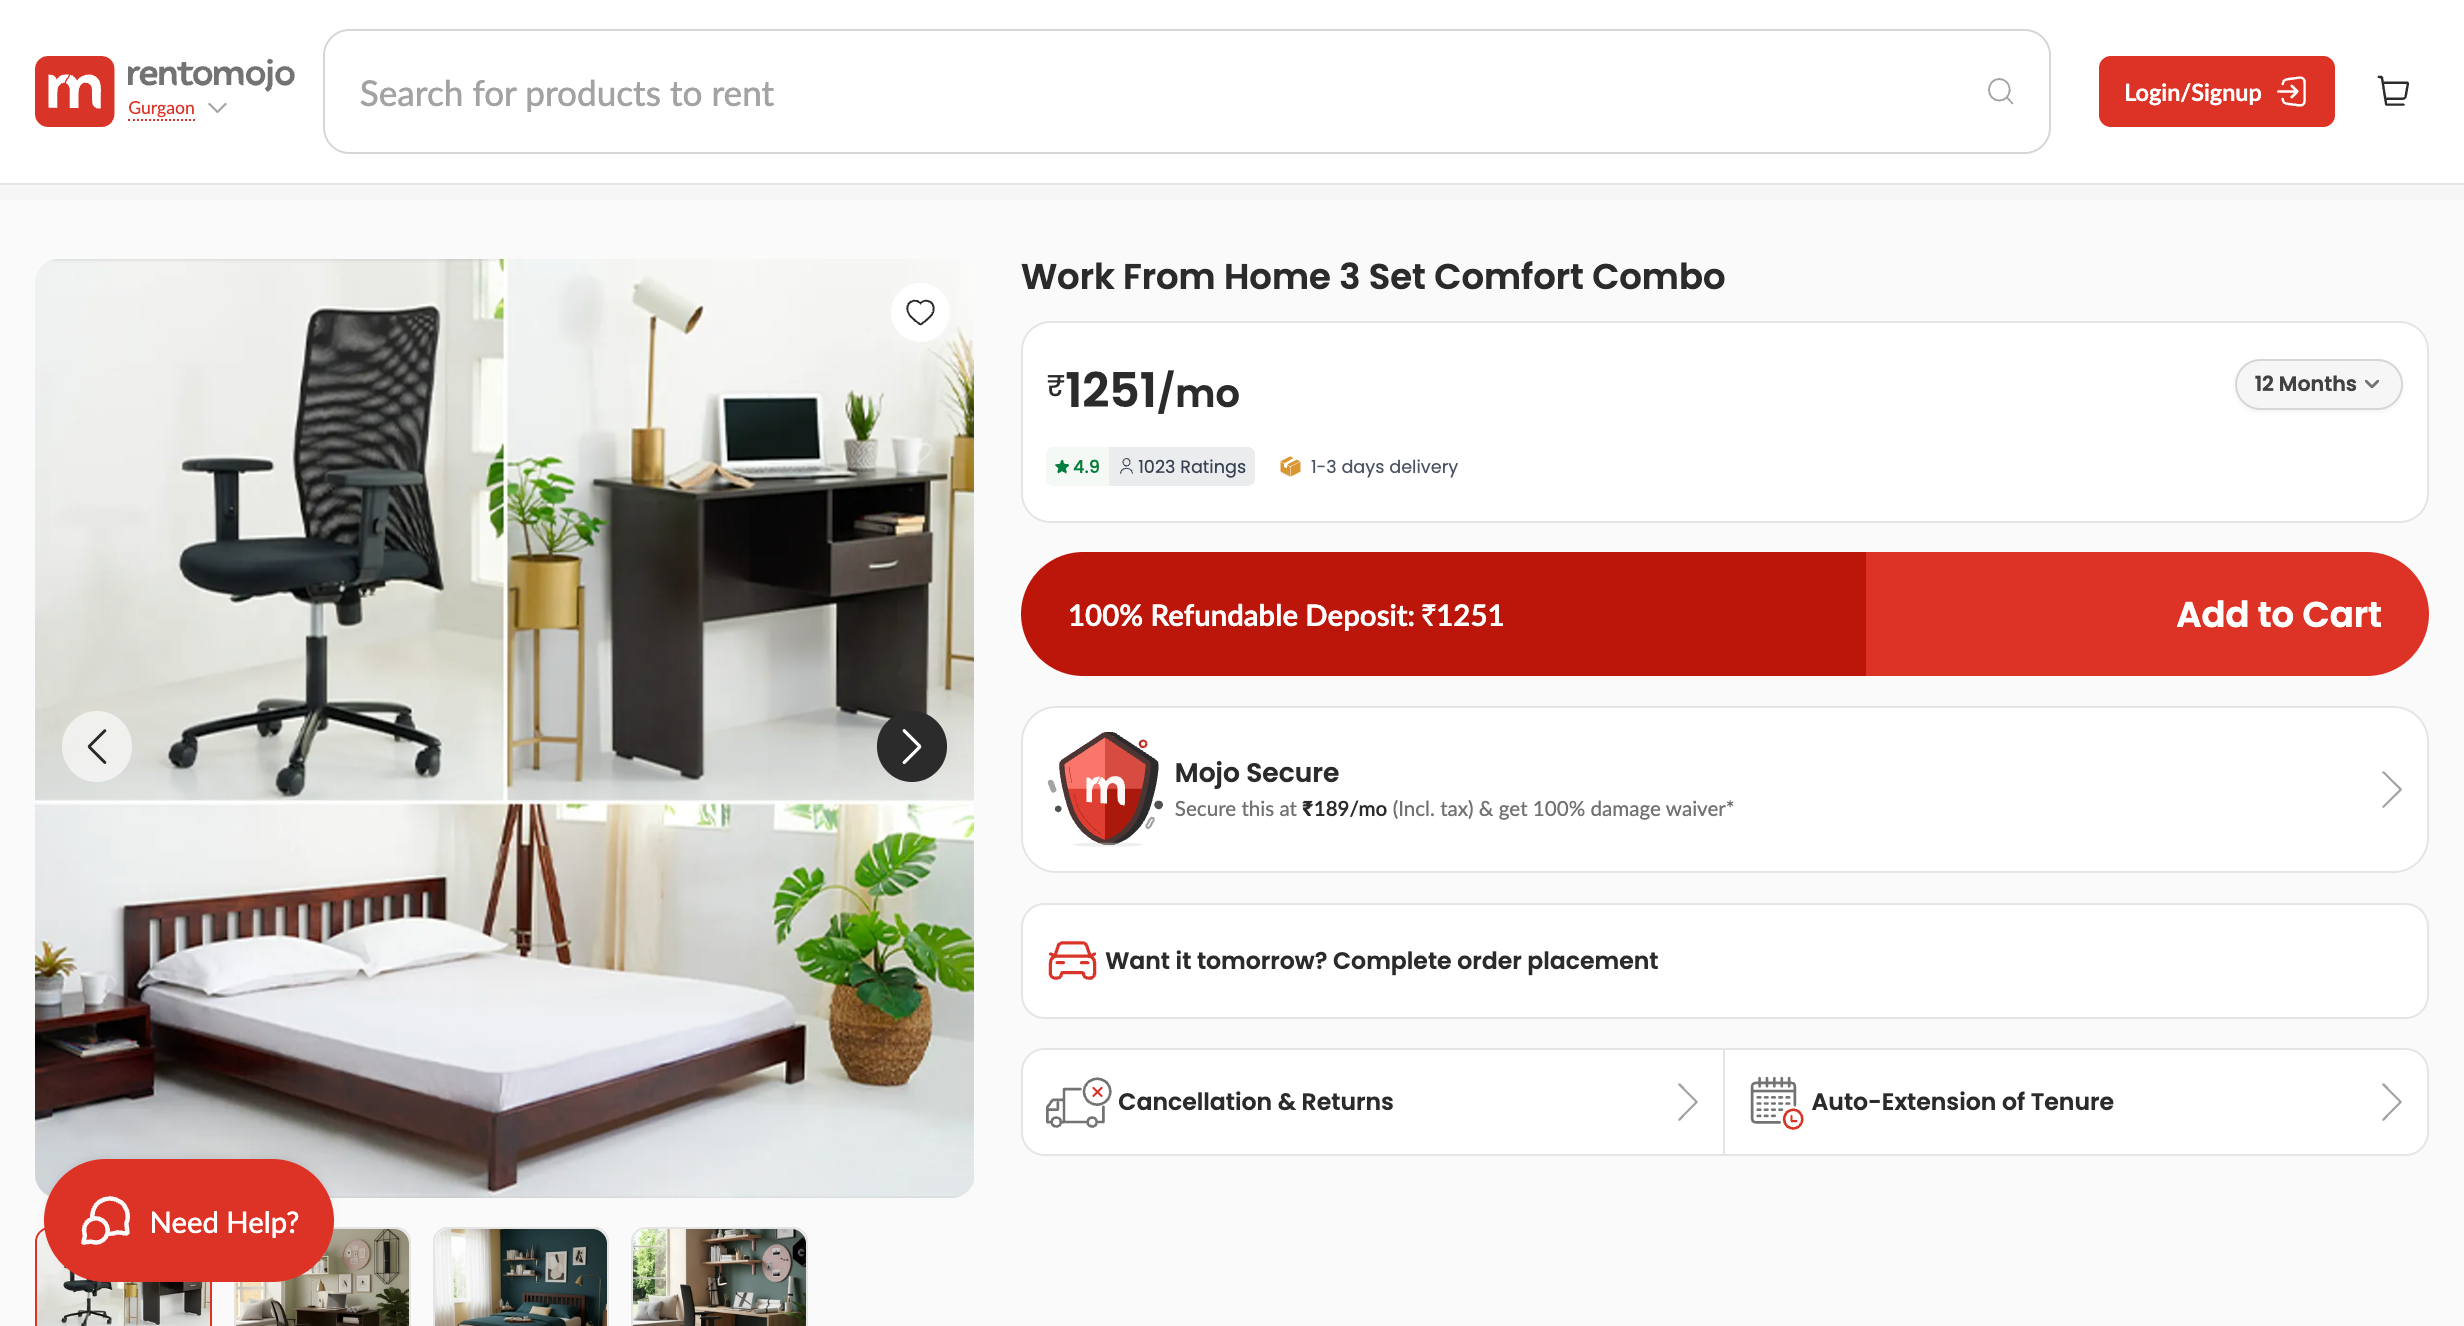Click the red car delivery icon
Viewport: 2464px width, 1326px height.
pos(1072,961)
